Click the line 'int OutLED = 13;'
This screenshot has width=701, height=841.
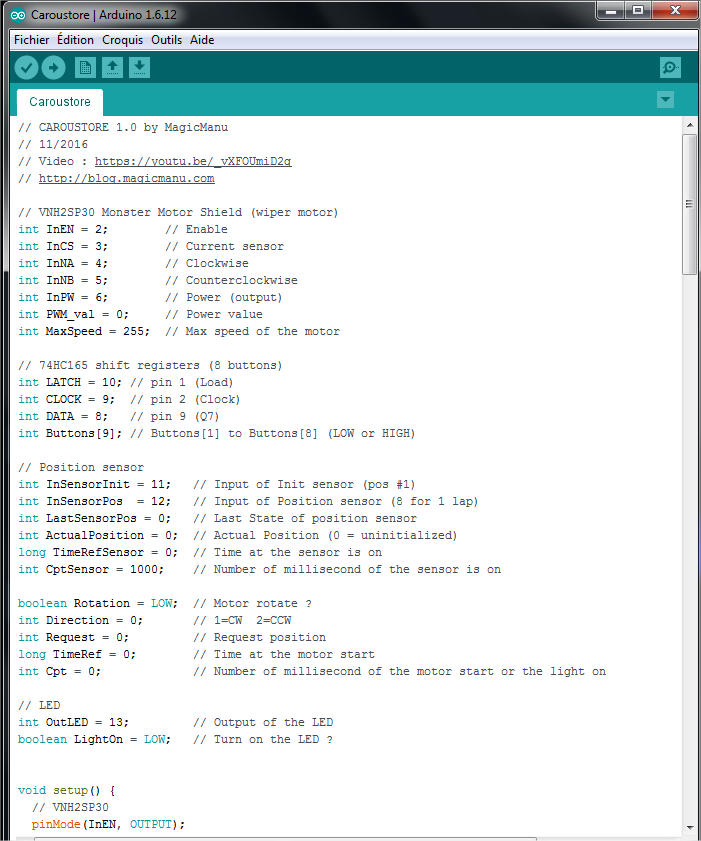pyautogui.click(x=73, y=722)
